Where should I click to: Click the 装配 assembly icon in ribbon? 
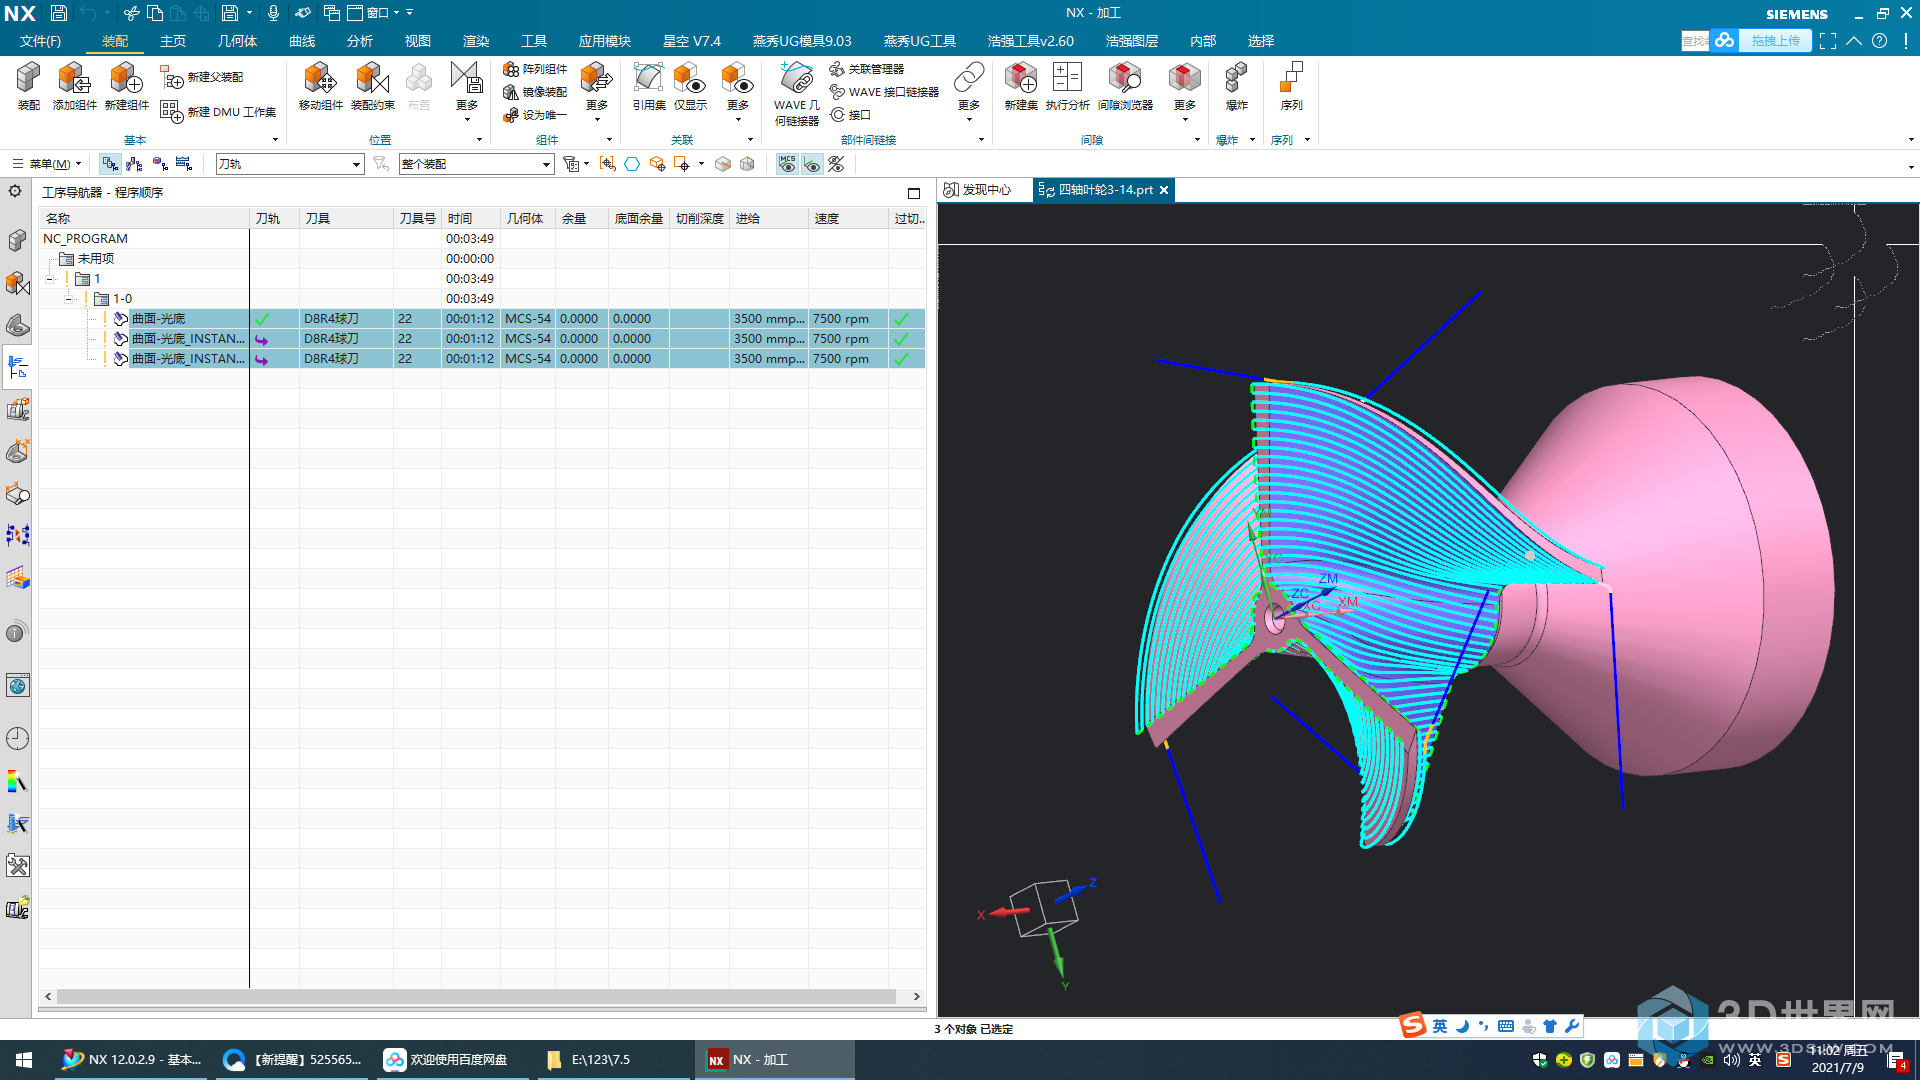pyautogui.click(x=29, y=87)
